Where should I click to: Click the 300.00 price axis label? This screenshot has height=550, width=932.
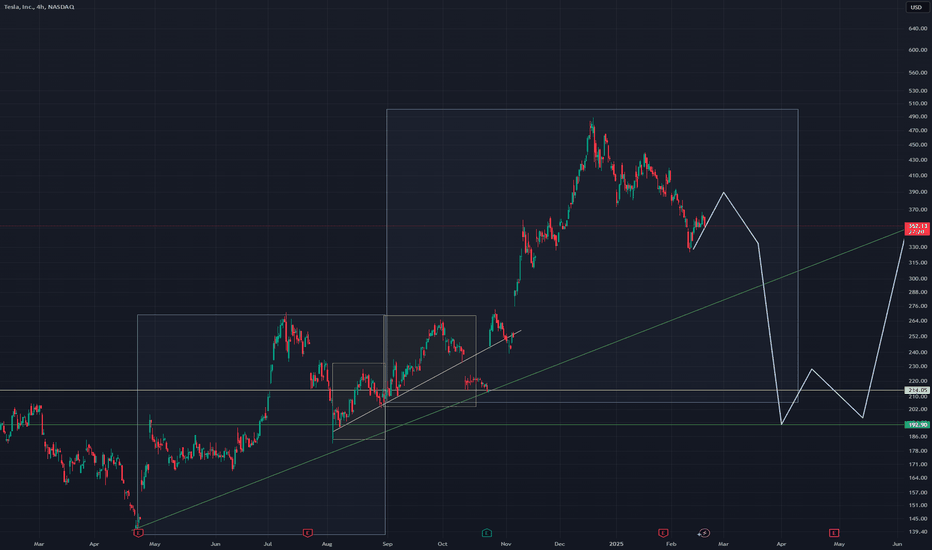[x=918, y=278]
